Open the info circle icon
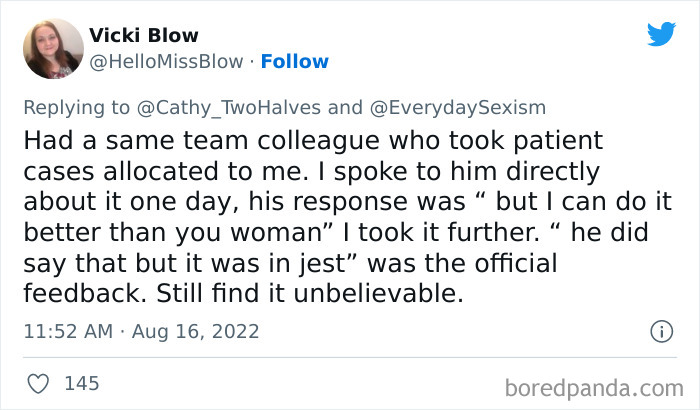The image size is (700, 410). (x=660, y=330)
